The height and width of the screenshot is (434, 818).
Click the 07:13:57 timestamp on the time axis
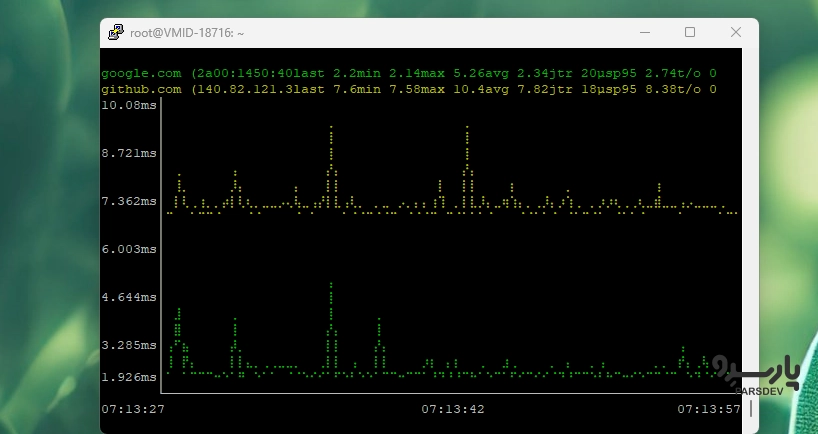tap(709, 409)
